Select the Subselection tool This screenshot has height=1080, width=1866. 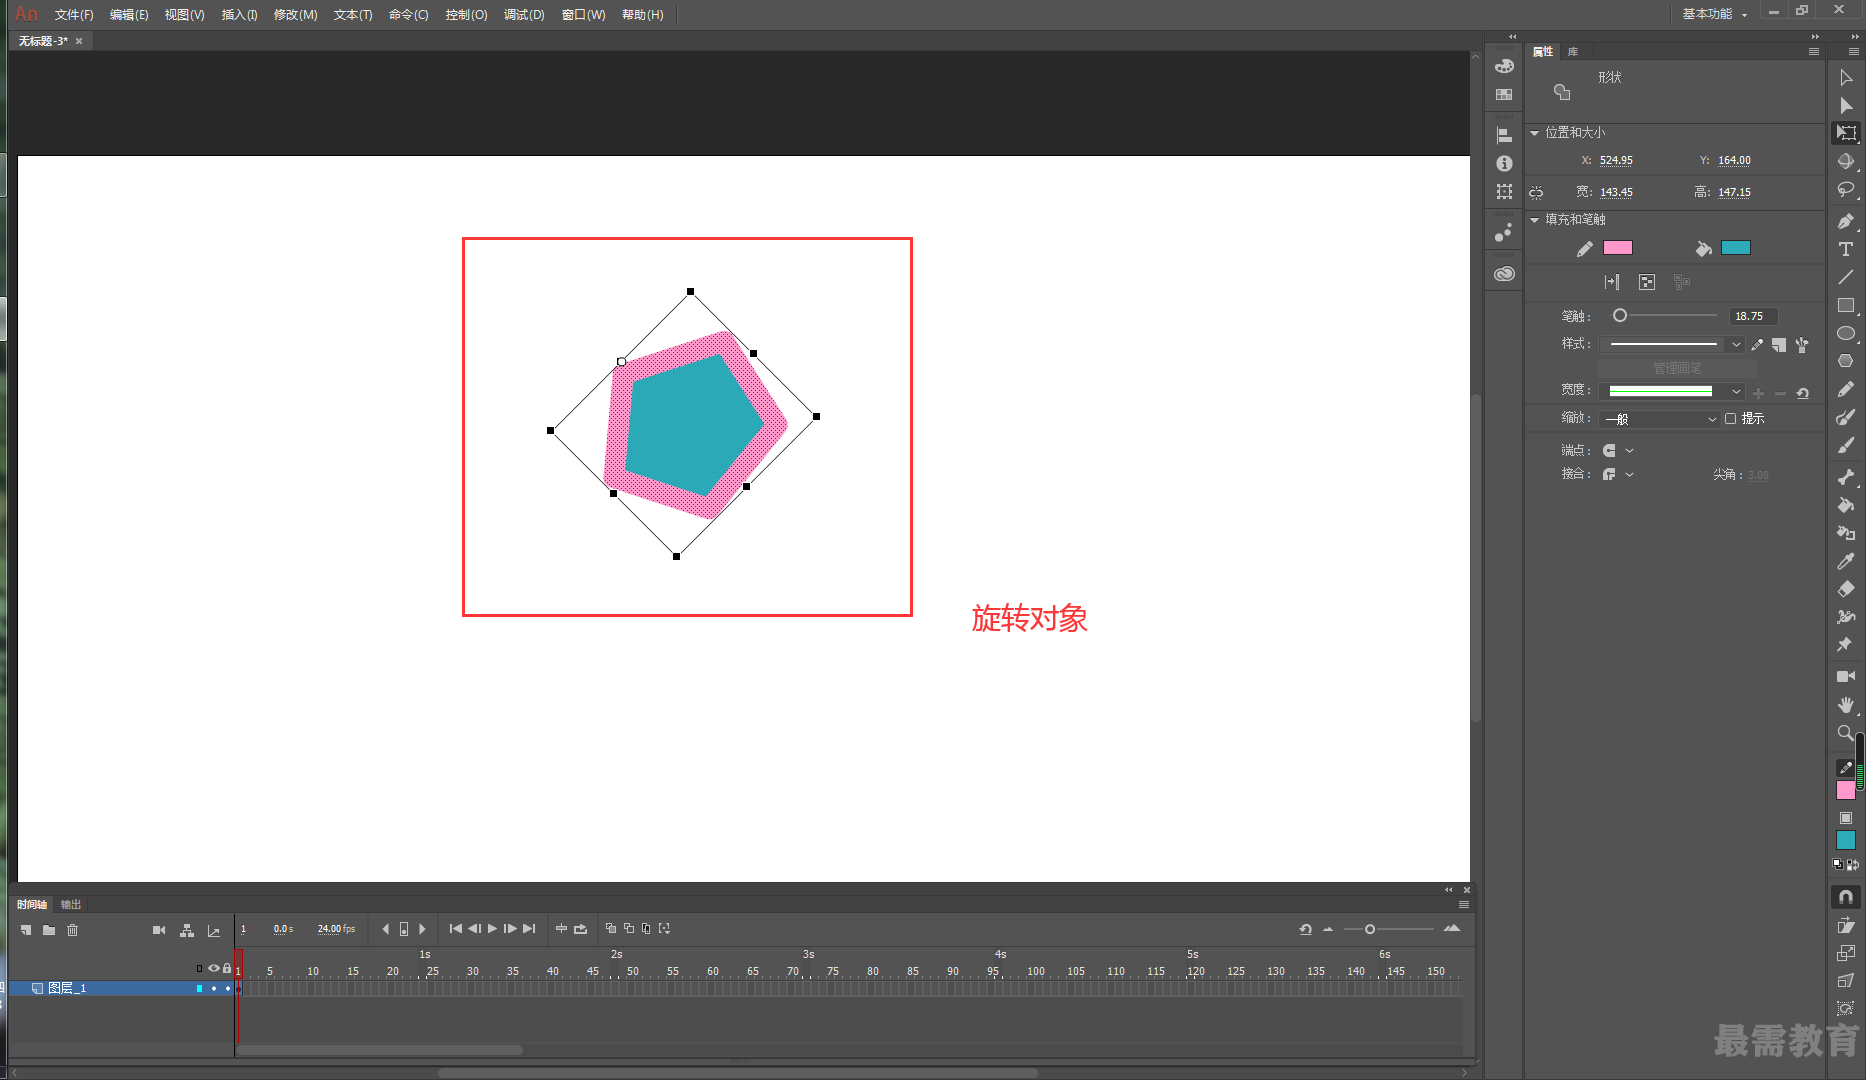point(1846,105)
